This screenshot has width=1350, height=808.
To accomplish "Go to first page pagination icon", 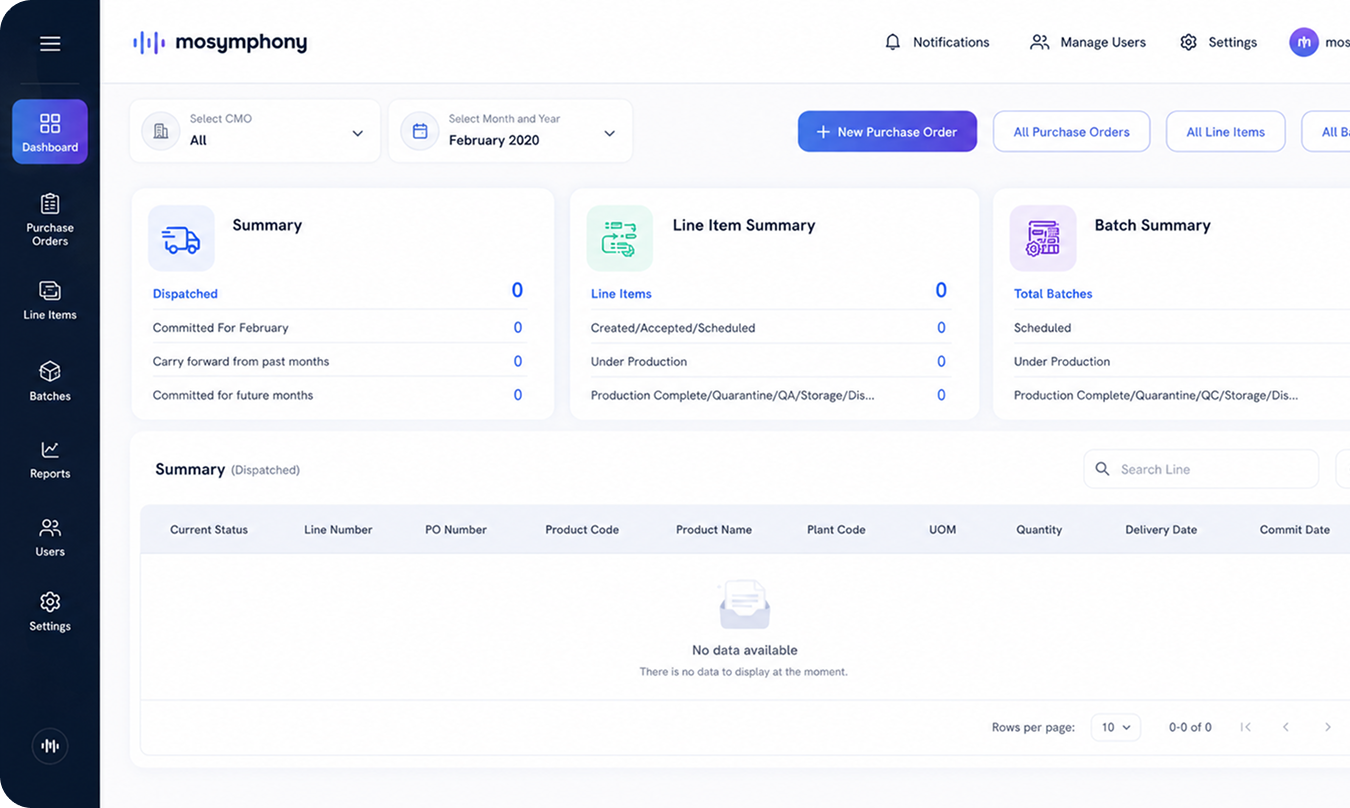I will [x=1245, y=727].
